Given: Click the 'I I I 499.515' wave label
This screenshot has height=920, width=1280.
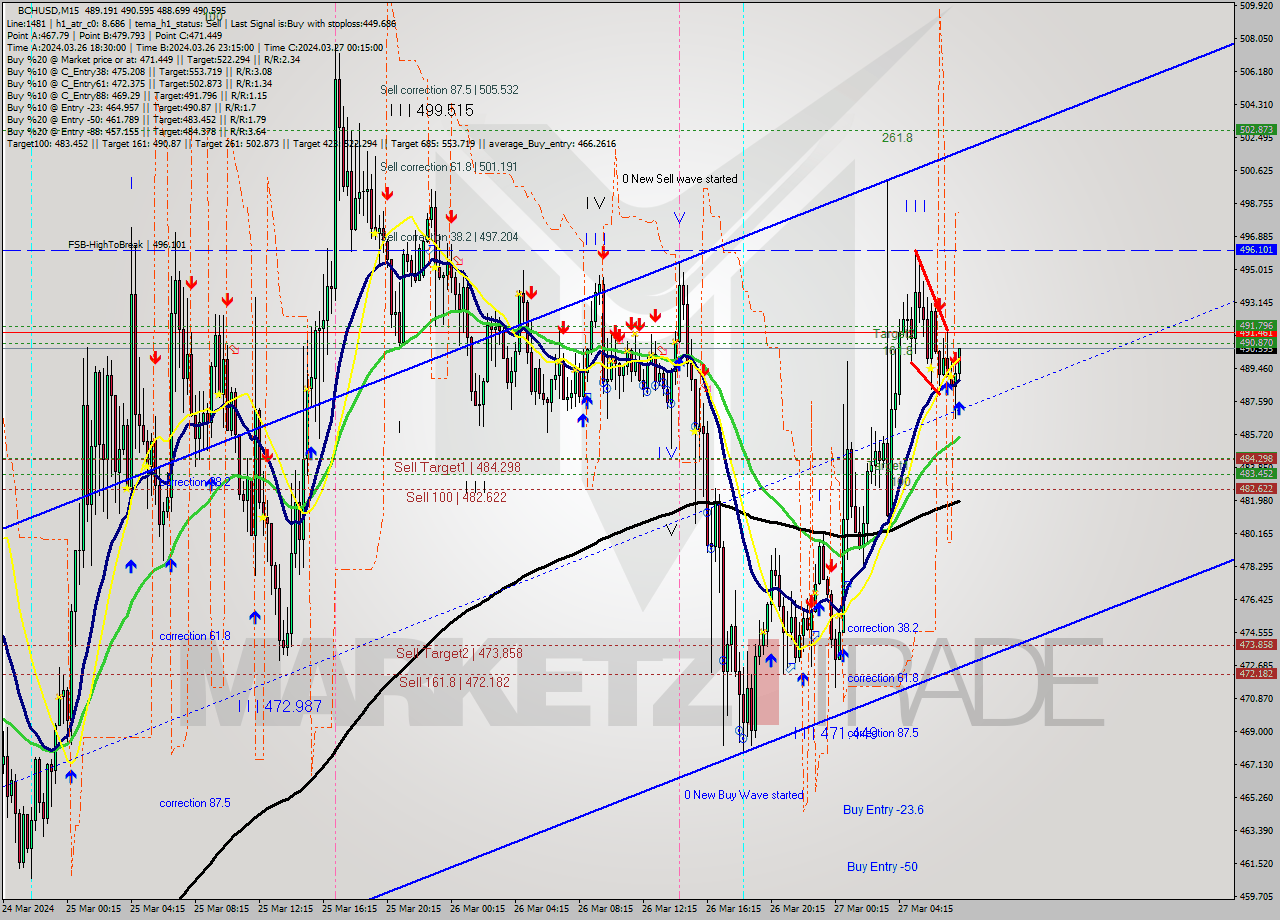Looking at the screenshot, I should (x=431, y=110).
